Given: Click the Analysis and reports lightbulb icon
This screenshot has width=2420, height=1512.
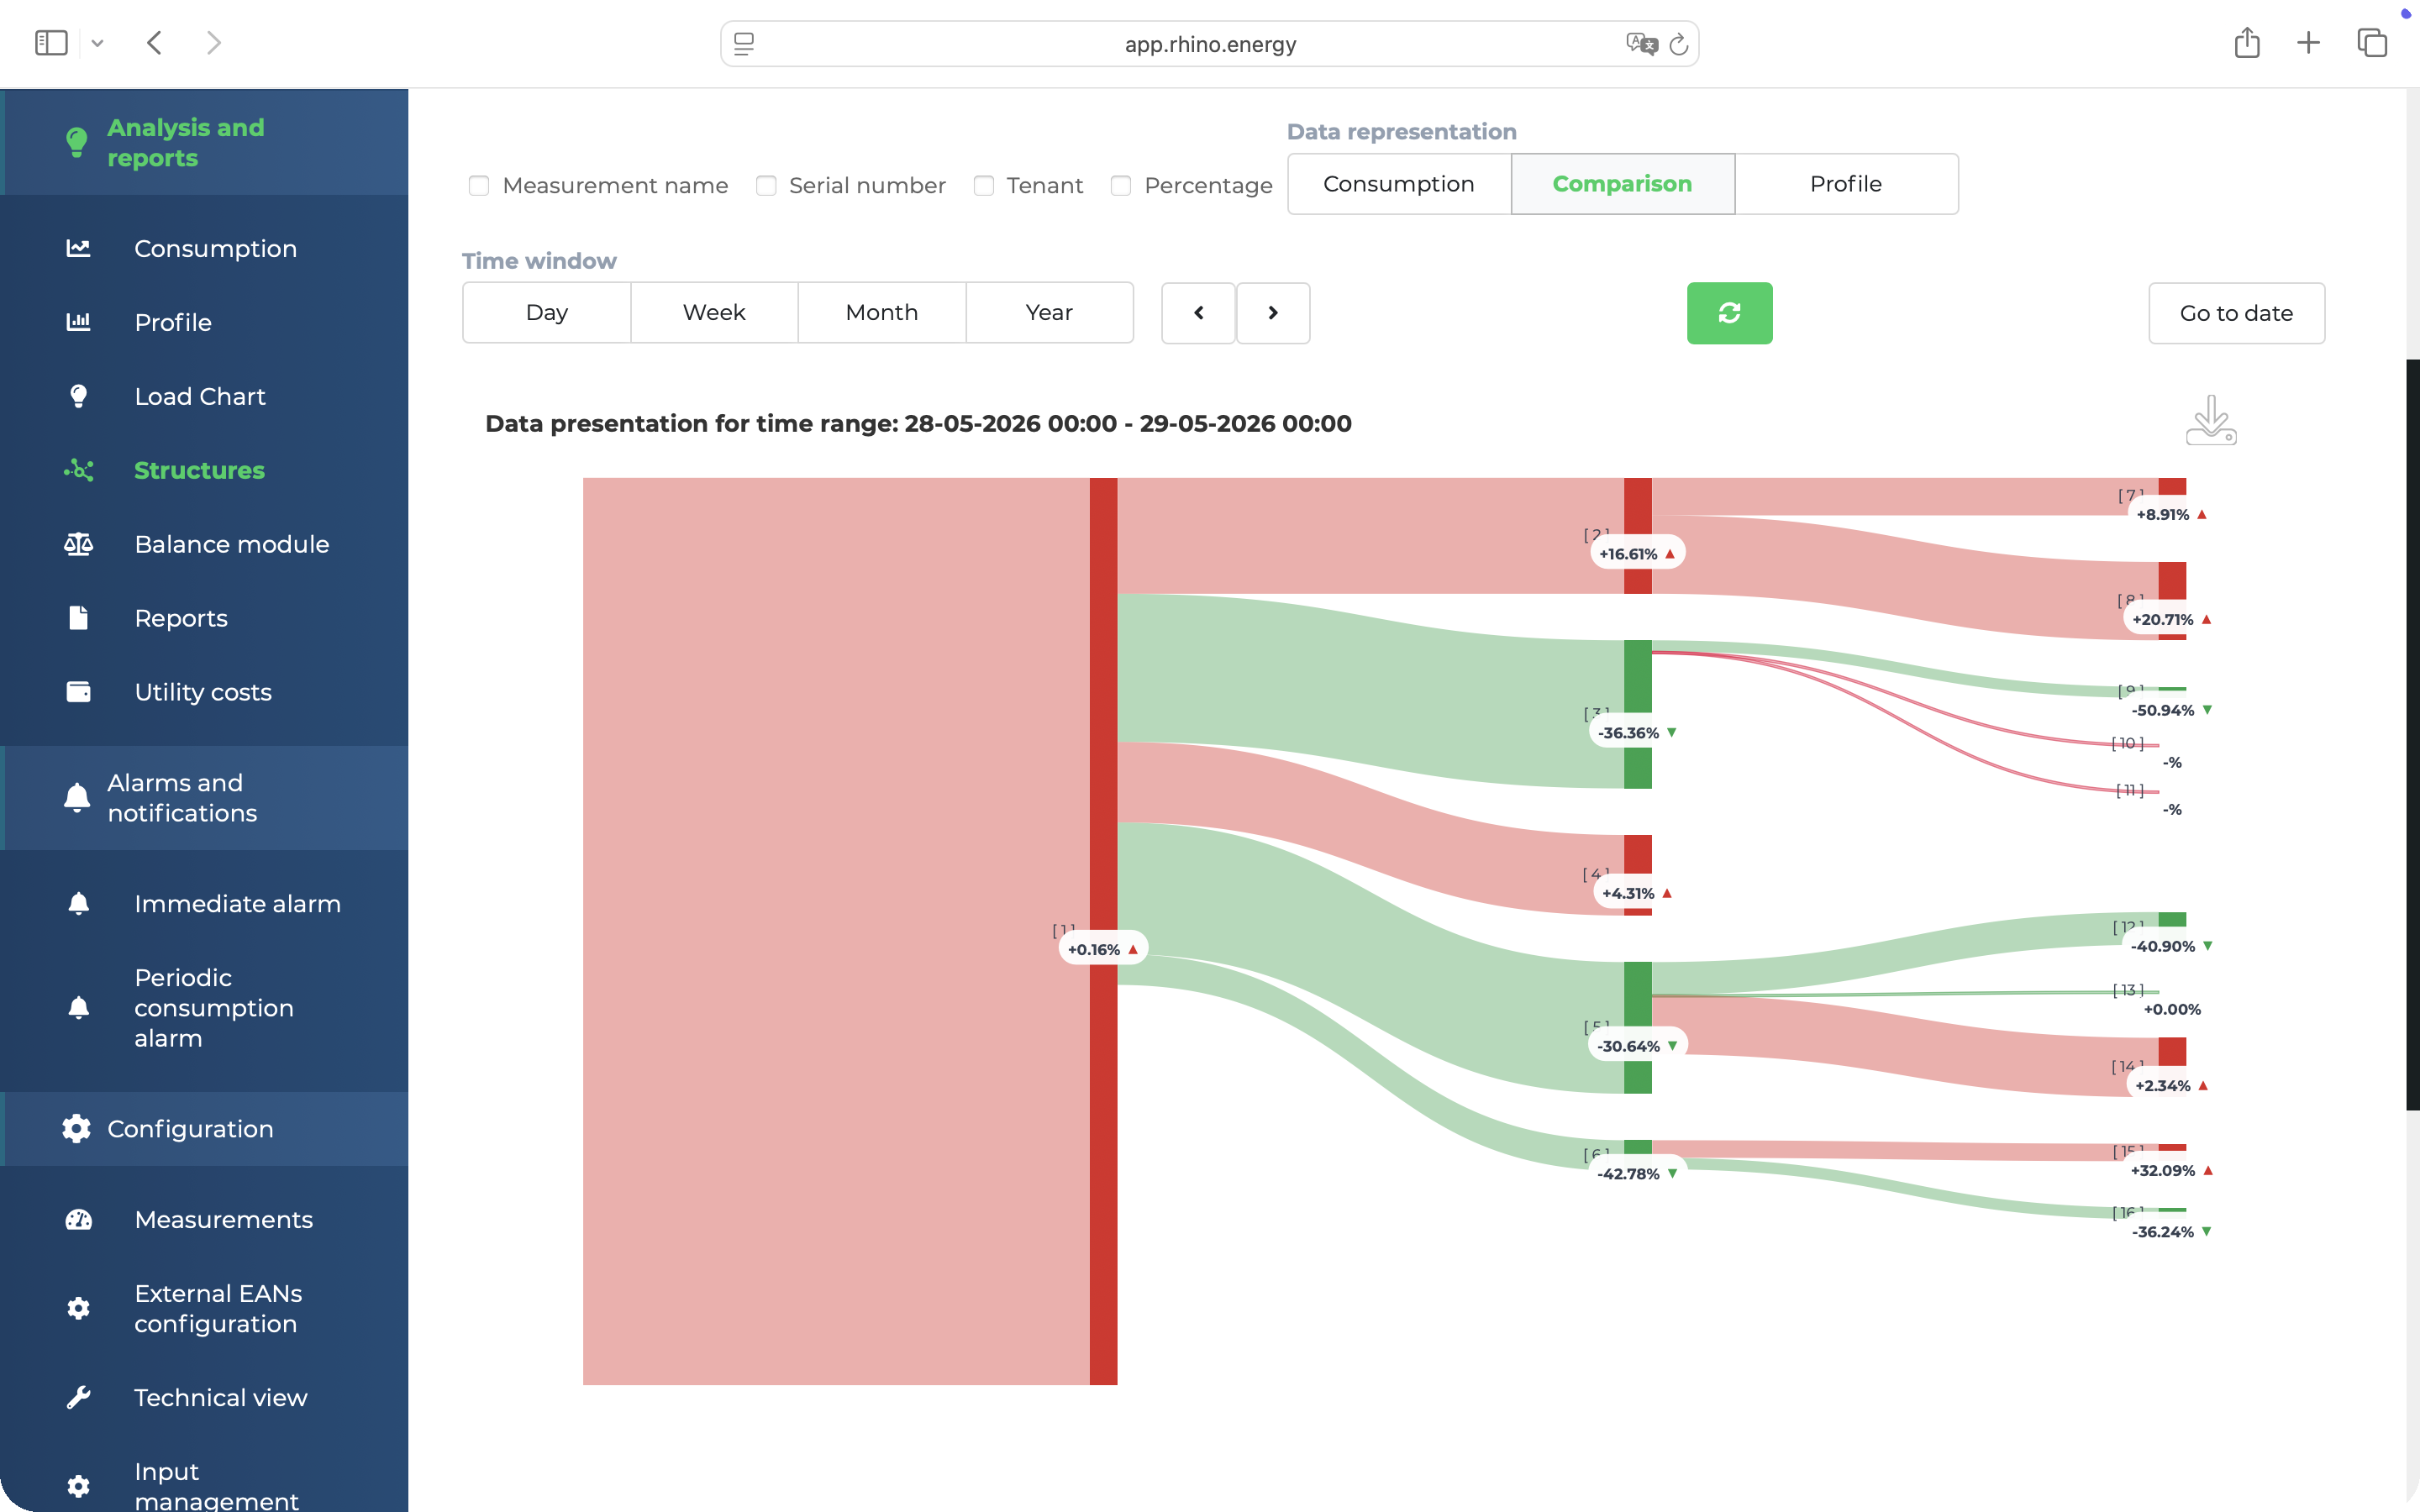Looking at the screenshot, I should (x=76, y=143).
